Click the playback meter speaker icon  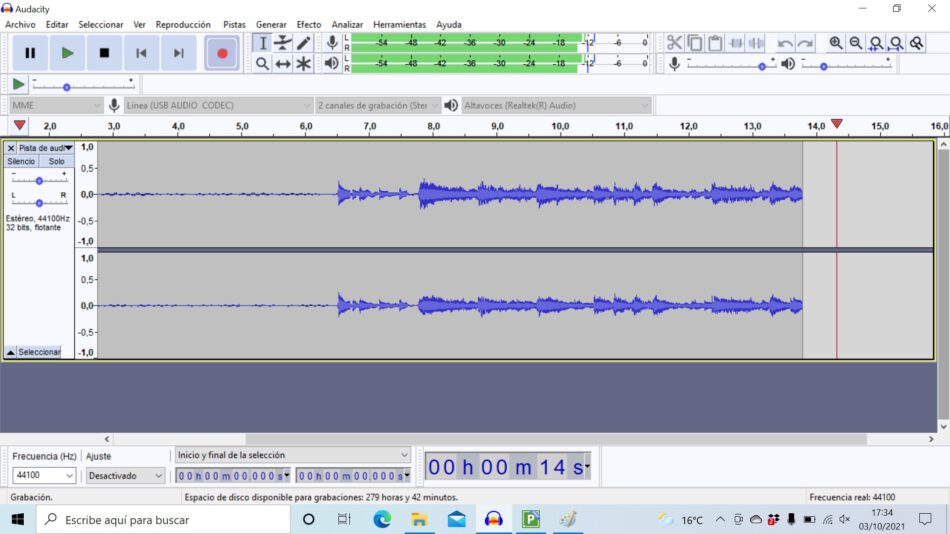(331, 63)
